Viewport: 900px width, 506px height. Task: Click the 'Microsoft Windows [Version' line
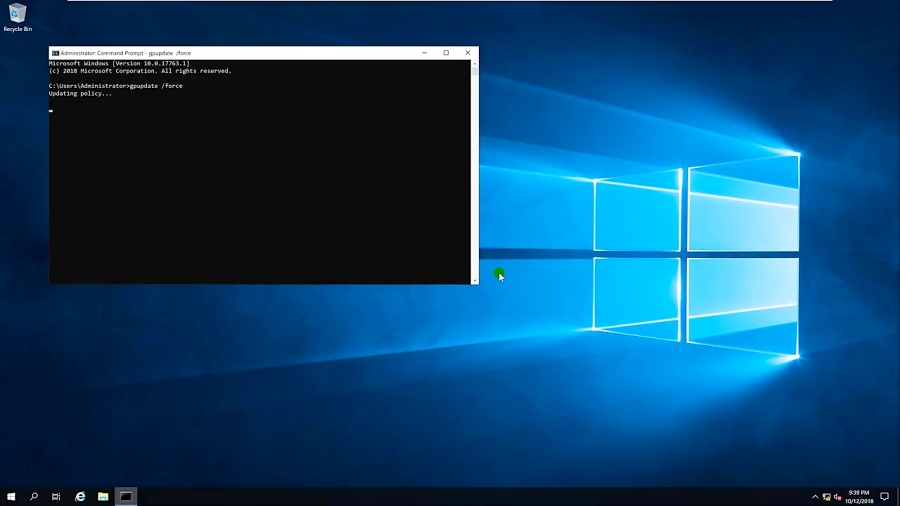tap(119, 64)
